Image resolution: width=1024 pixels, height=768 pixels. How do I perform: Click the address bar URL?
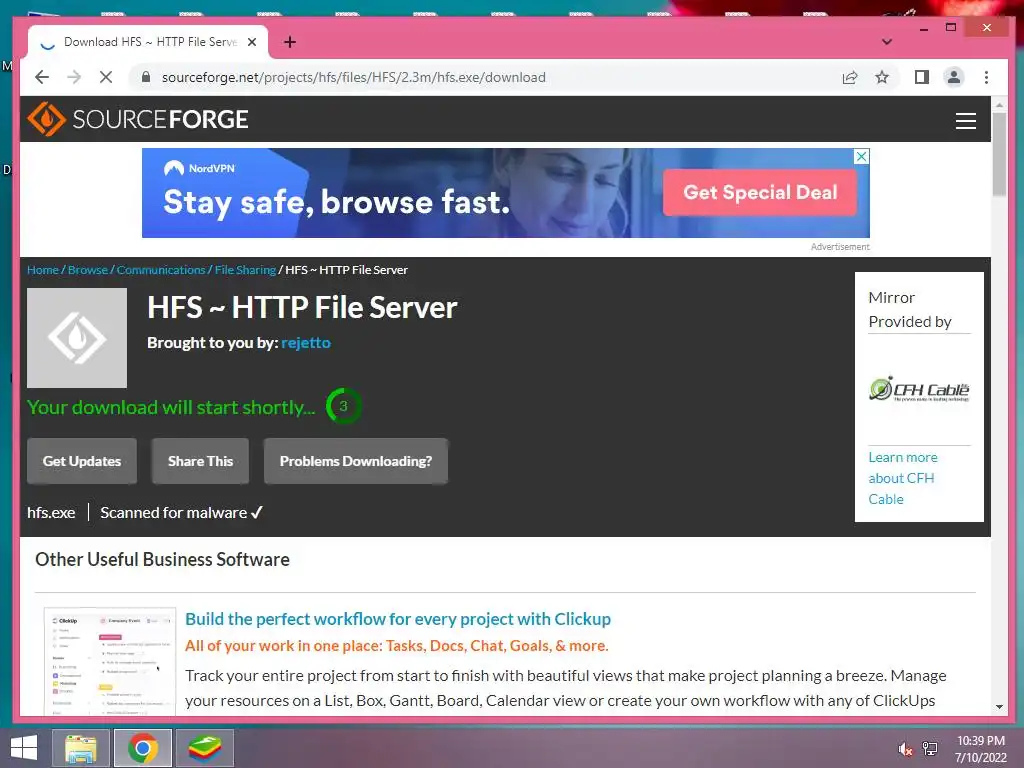tap(353, 77)
